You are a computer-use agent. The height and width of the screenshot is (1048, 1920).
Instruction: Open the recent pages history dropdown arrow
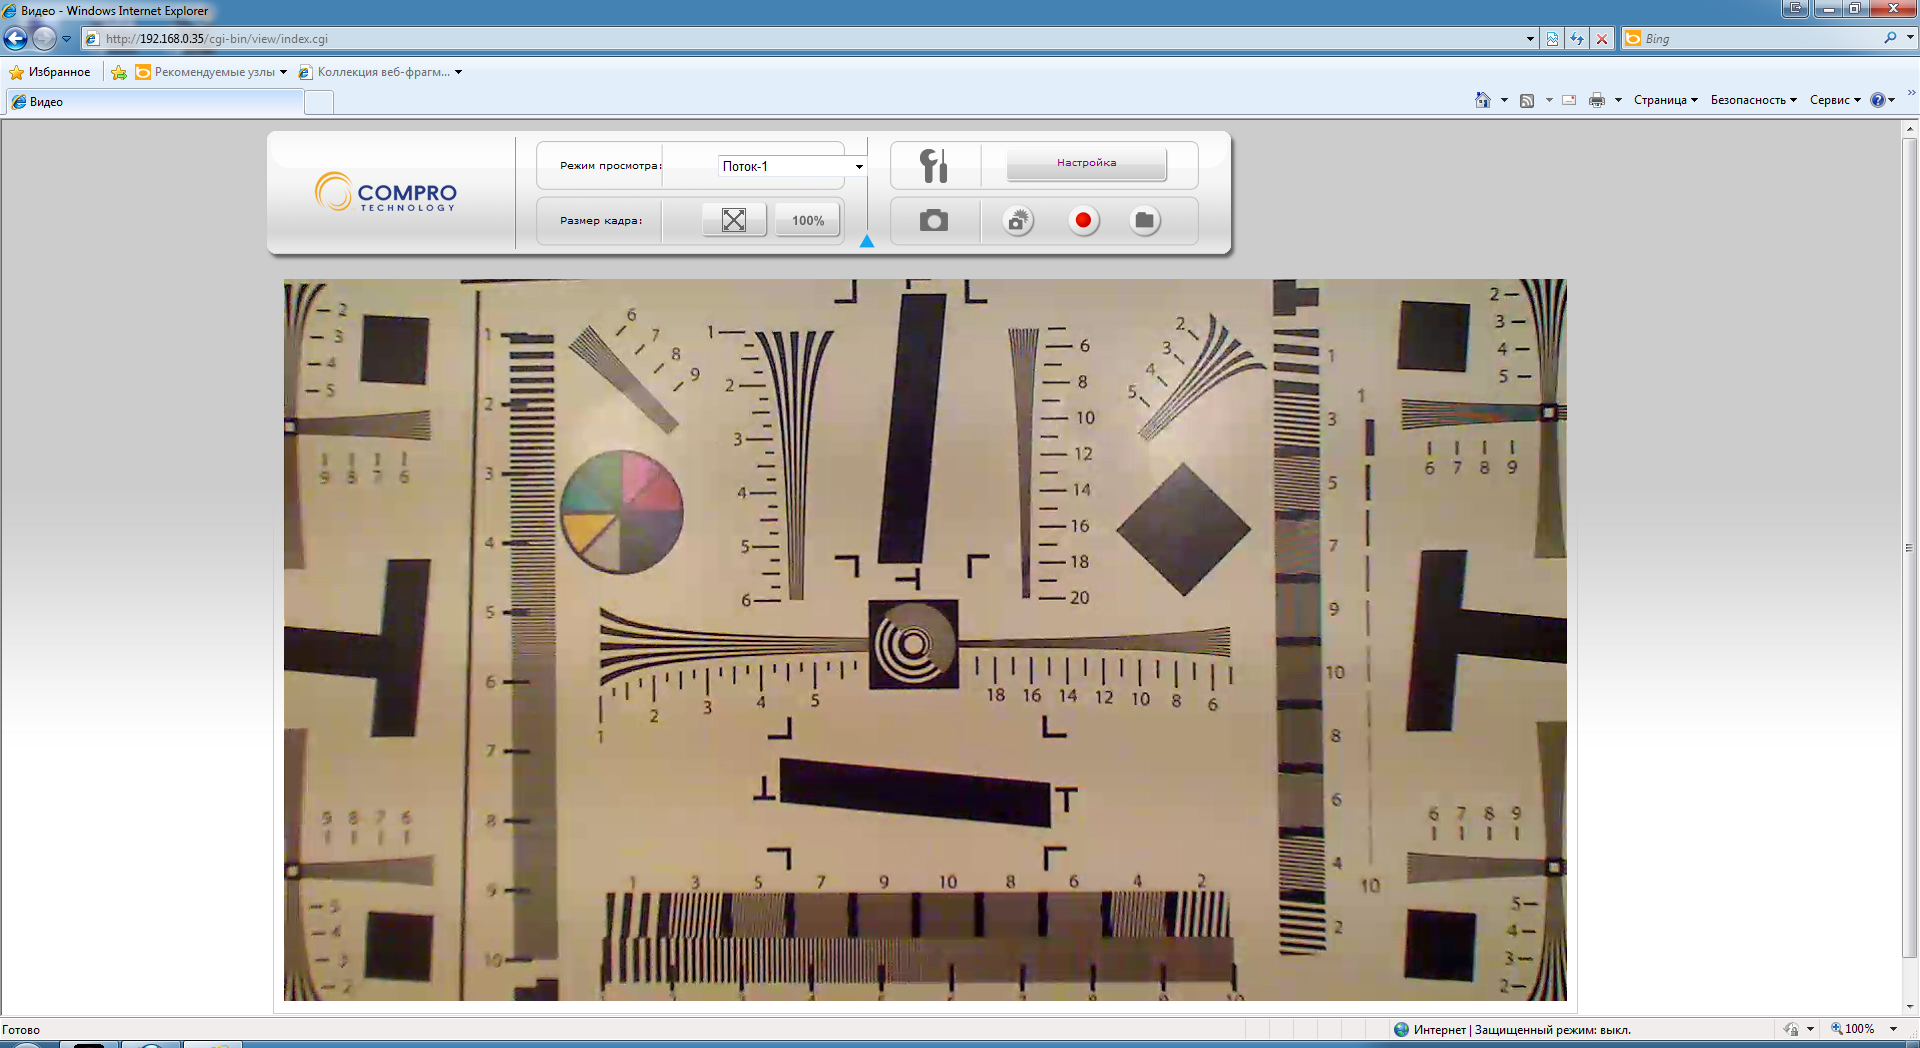[66, 39]
